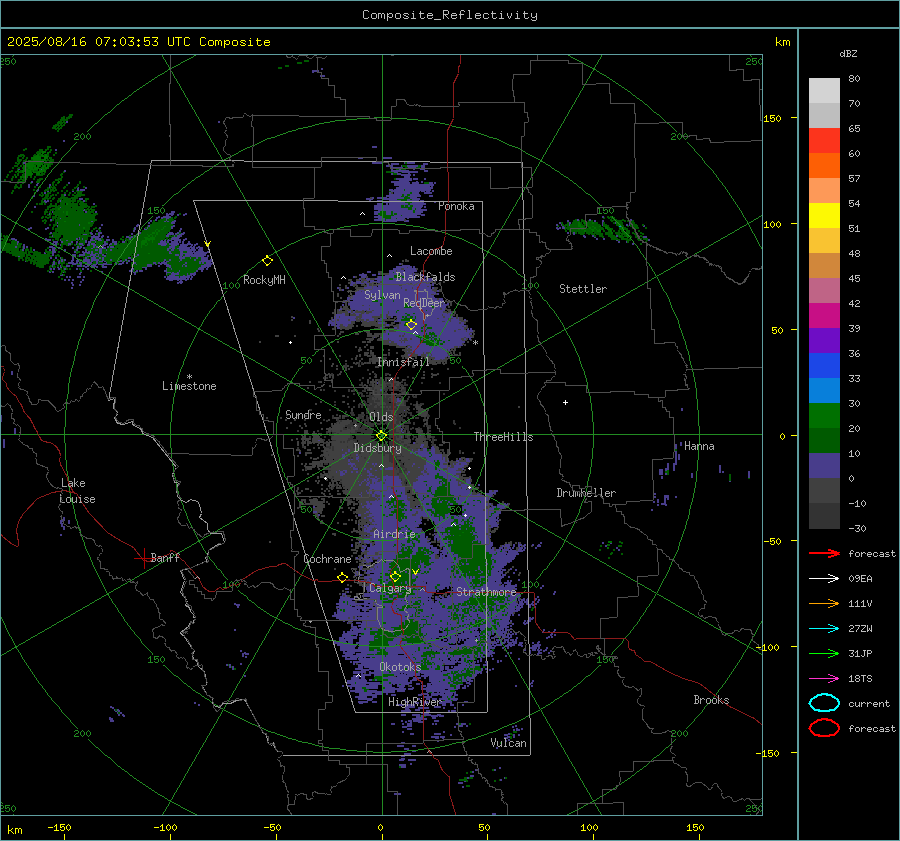Click the magenta 18TS arrow icon
900x841 pixels.
coord(824,679)
